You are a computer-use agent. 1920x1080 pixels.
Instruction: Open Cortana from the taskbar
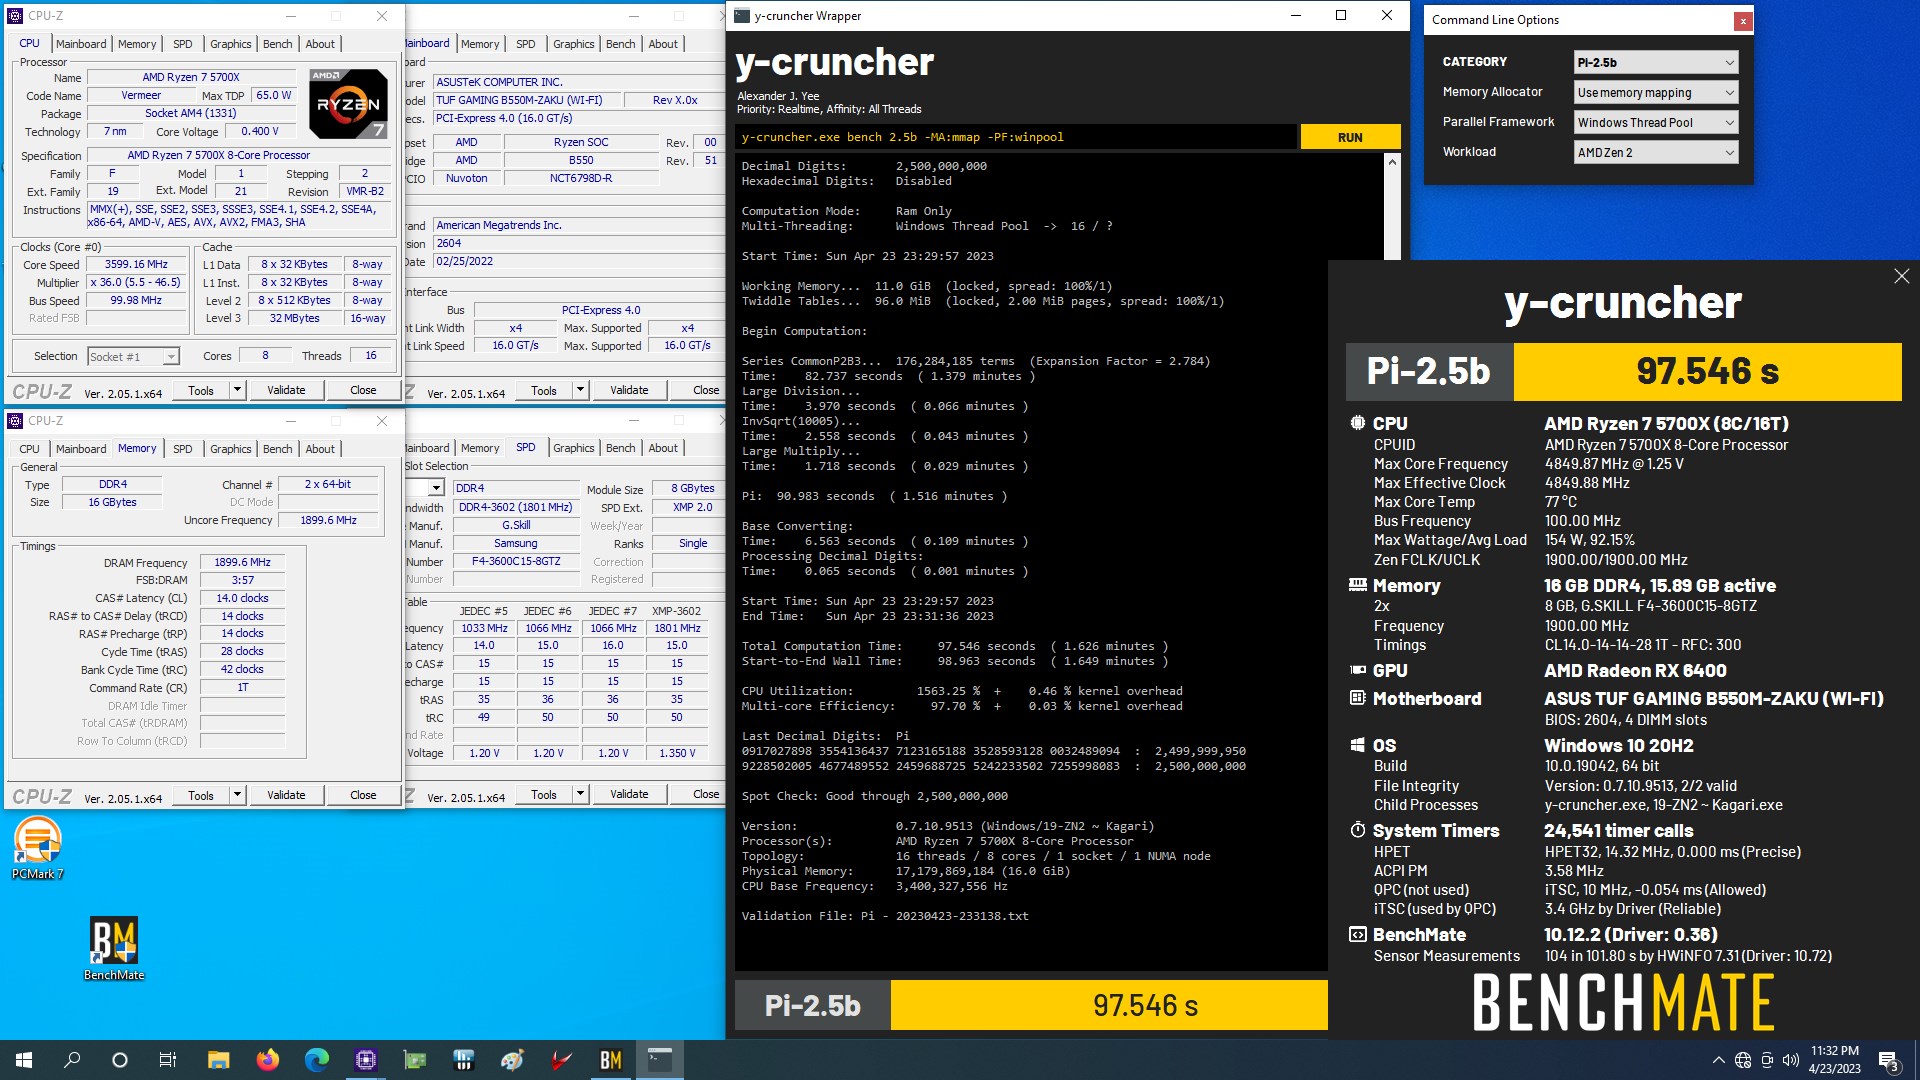tap(120, 1060)
